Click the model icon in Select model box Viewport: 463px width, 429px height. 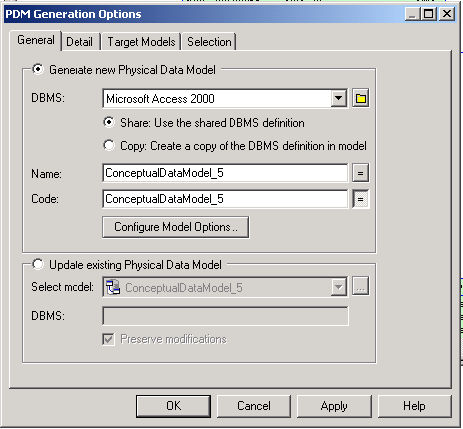[x=113, y=287]
